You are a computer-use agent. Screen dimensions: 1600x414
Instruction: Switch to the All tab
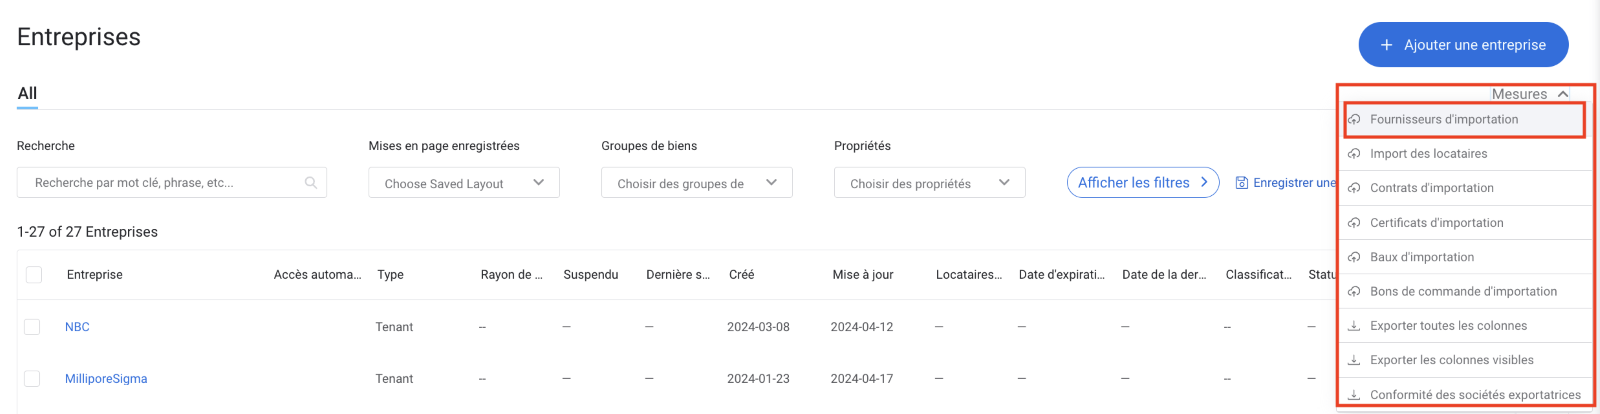click(27, 93)
